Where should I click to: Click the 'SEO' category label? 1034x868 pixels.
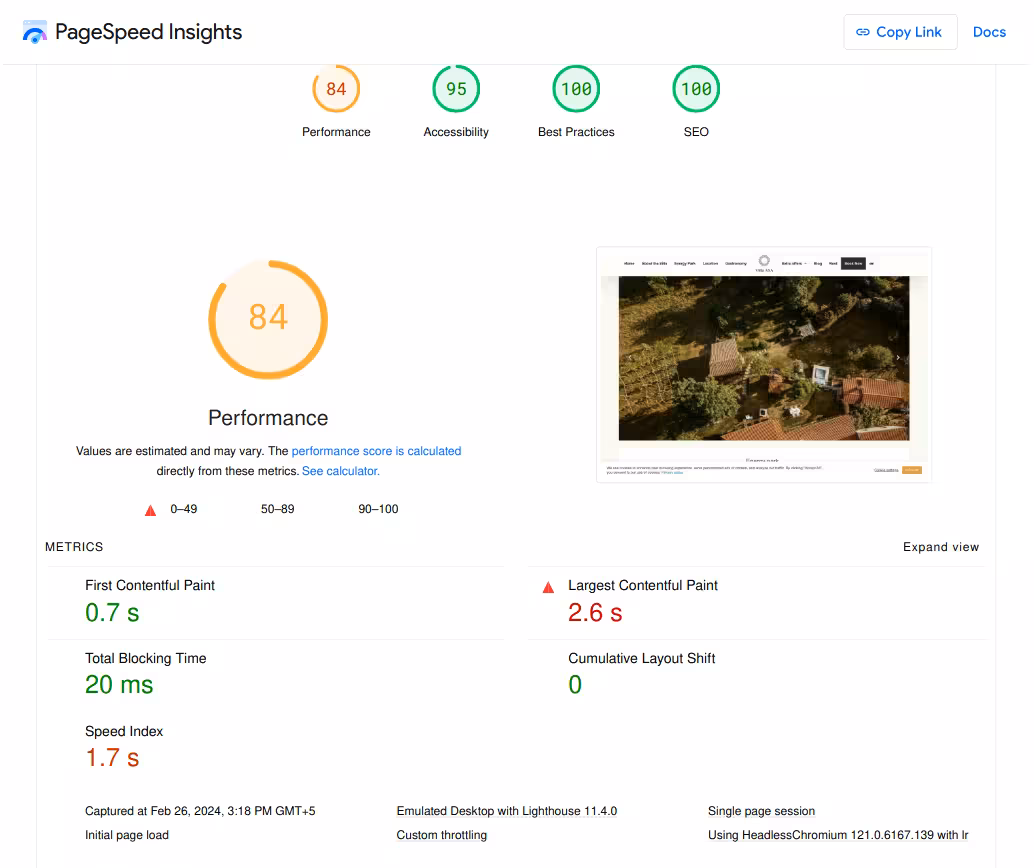[696, 132]
